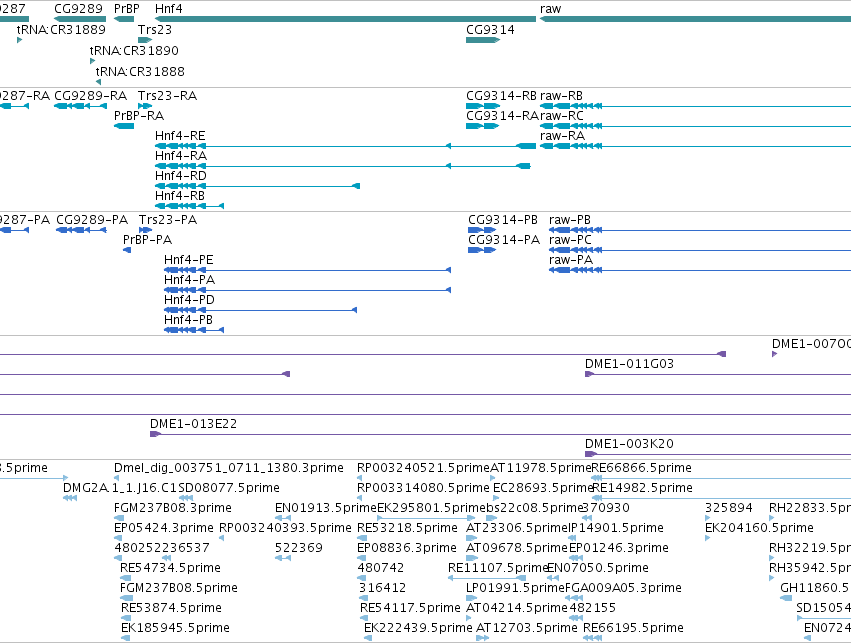This screenshot has height=643, width=851.
Task: Select protein label raw-PC
Action: point(570,240)
